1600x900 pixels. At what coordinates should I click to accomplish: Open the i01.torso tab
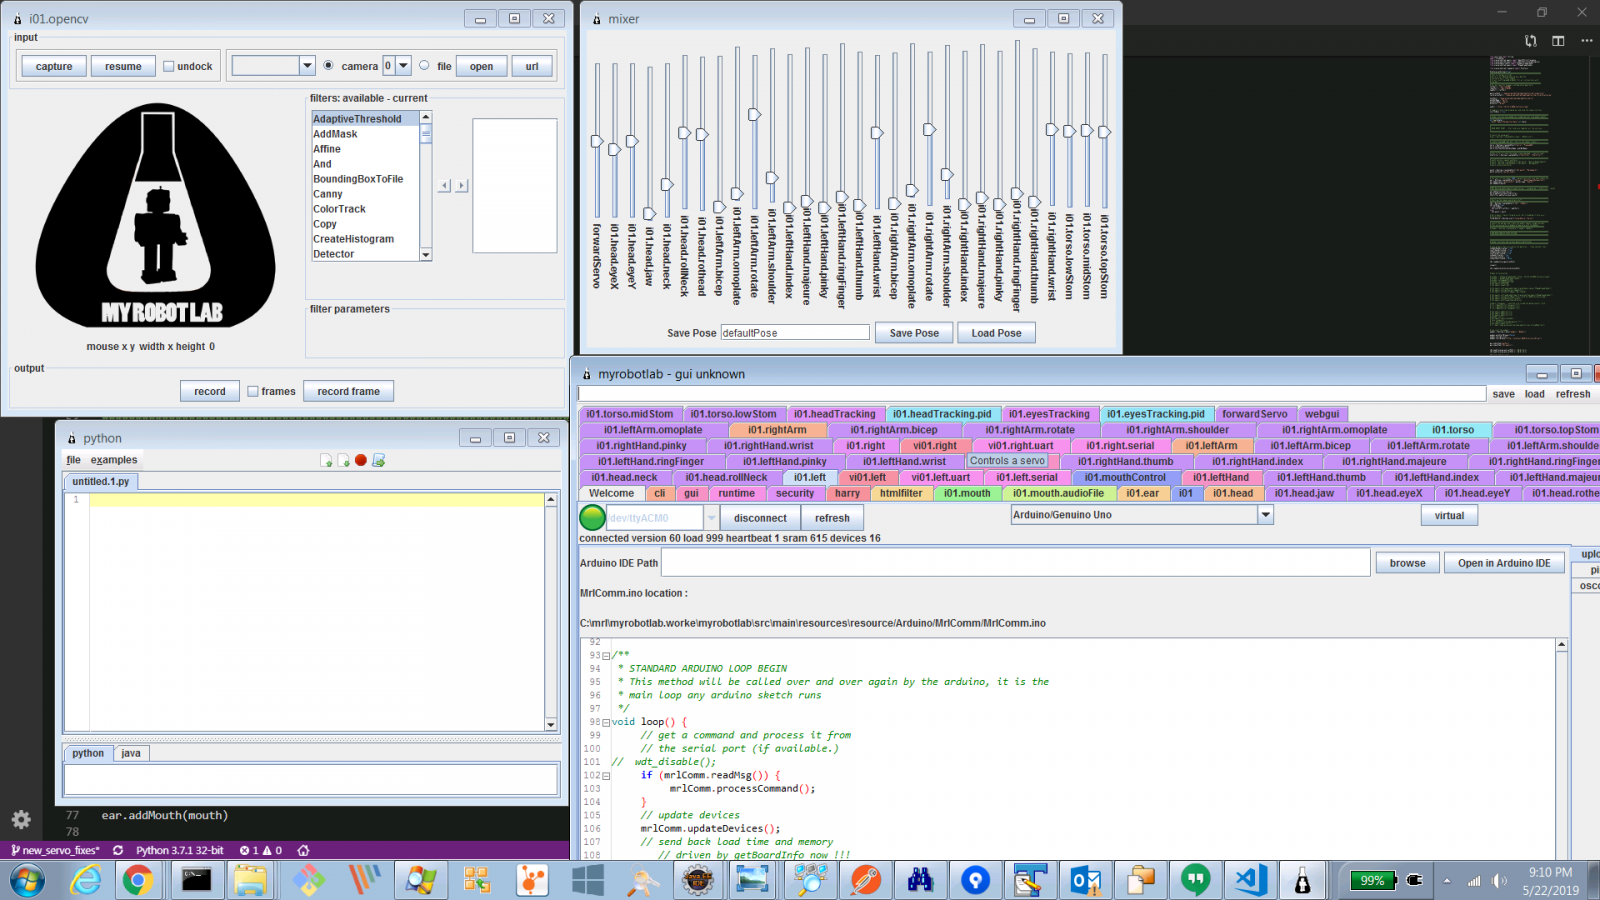click(1452, 430)
